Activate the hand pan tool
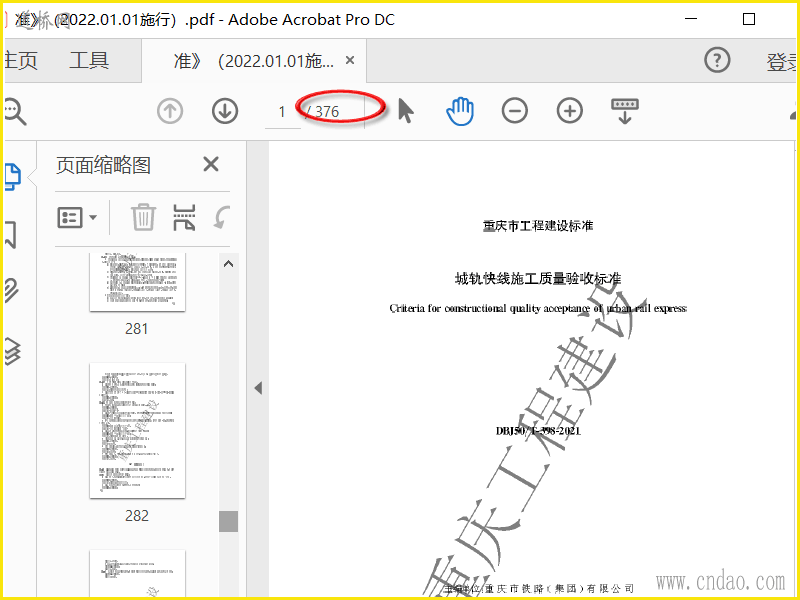The image size is (800, 600). tap(460, 111)
